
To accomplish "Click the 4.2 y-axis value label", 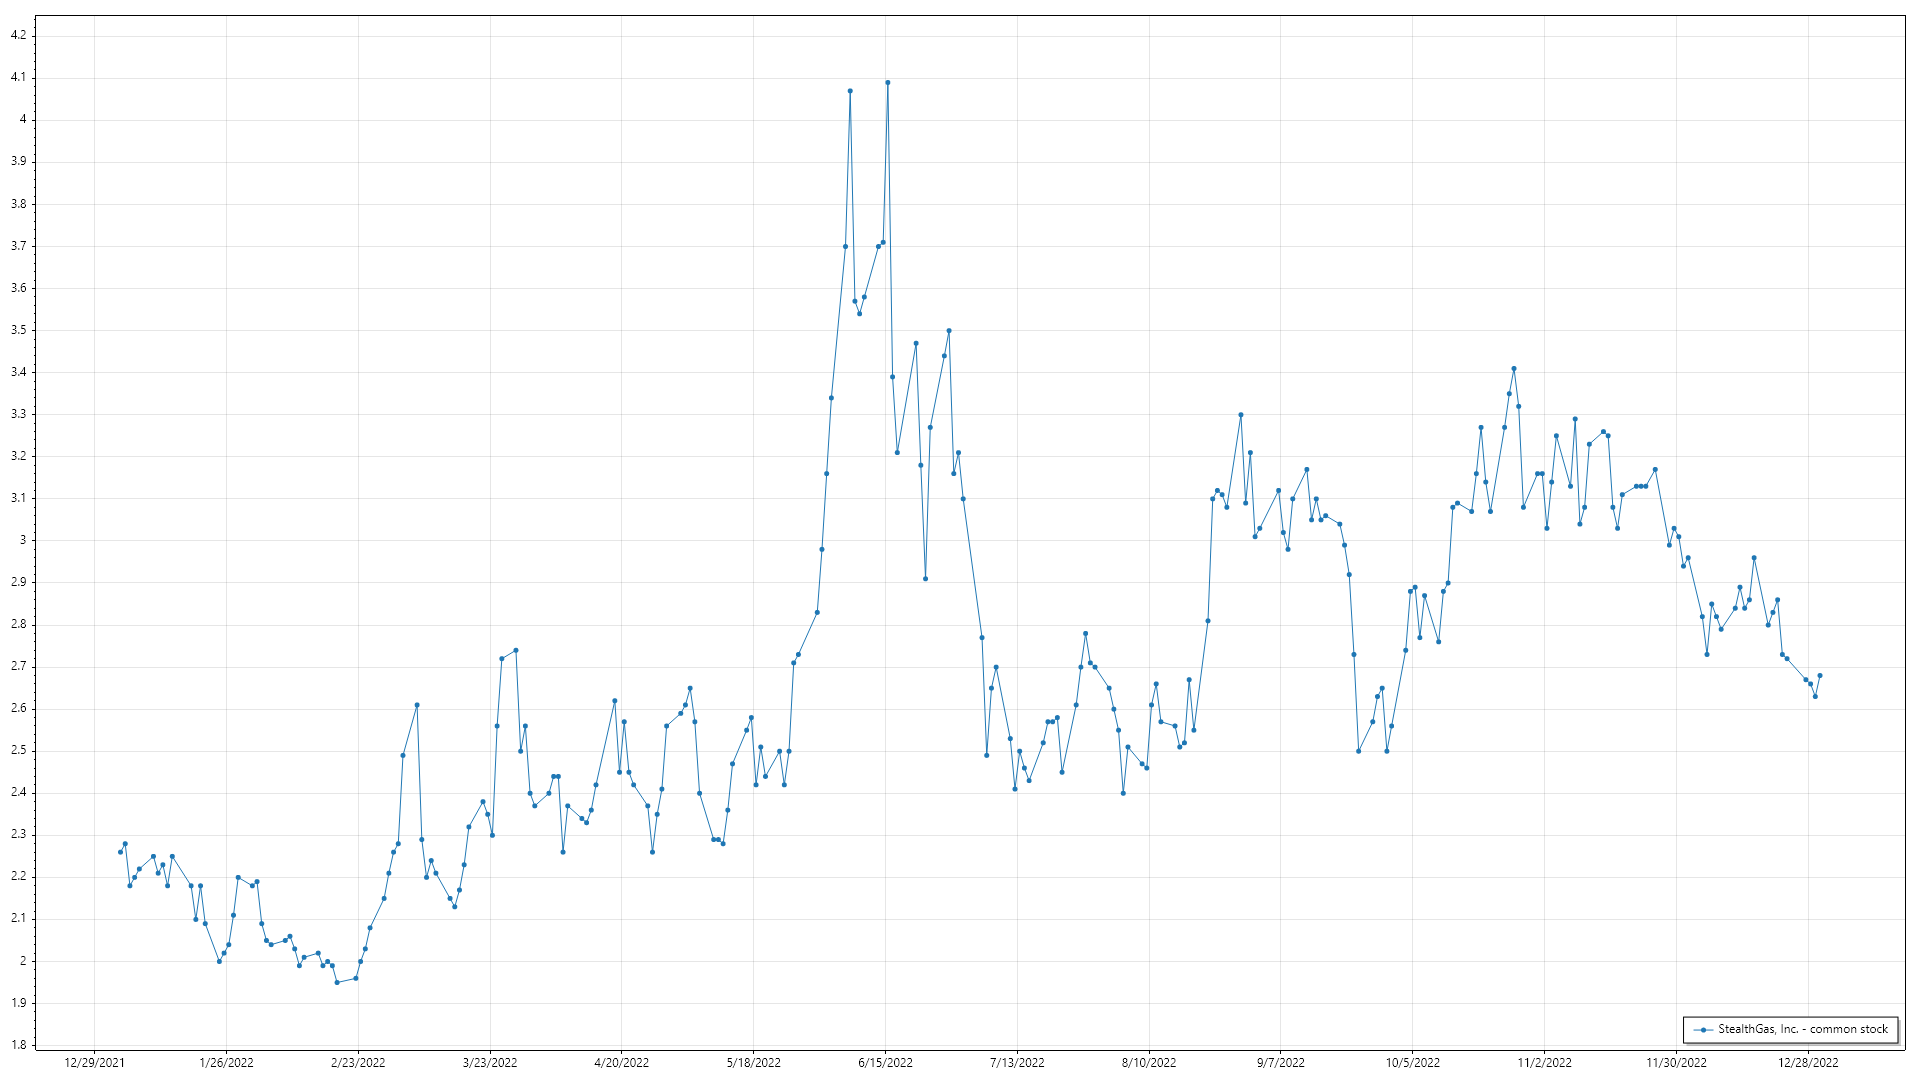I will (x=18, y=35).
